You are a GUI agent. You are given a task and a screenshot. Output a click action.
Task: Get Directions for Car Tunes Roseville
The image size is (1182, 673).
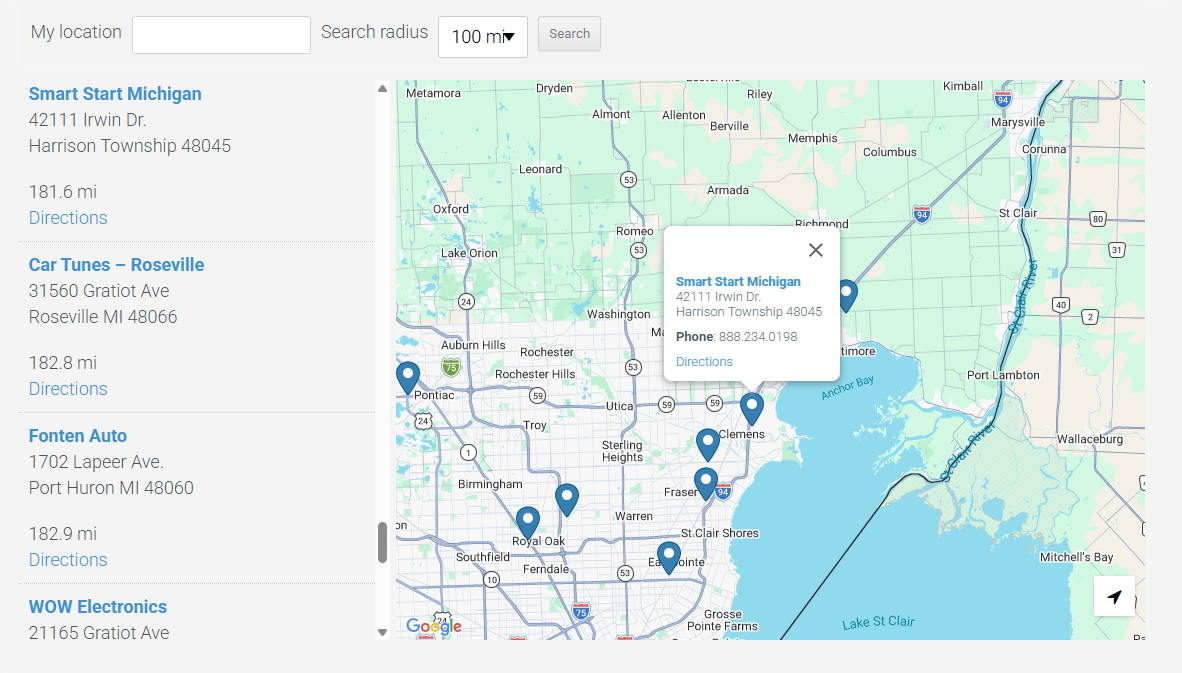coord(68,389)
